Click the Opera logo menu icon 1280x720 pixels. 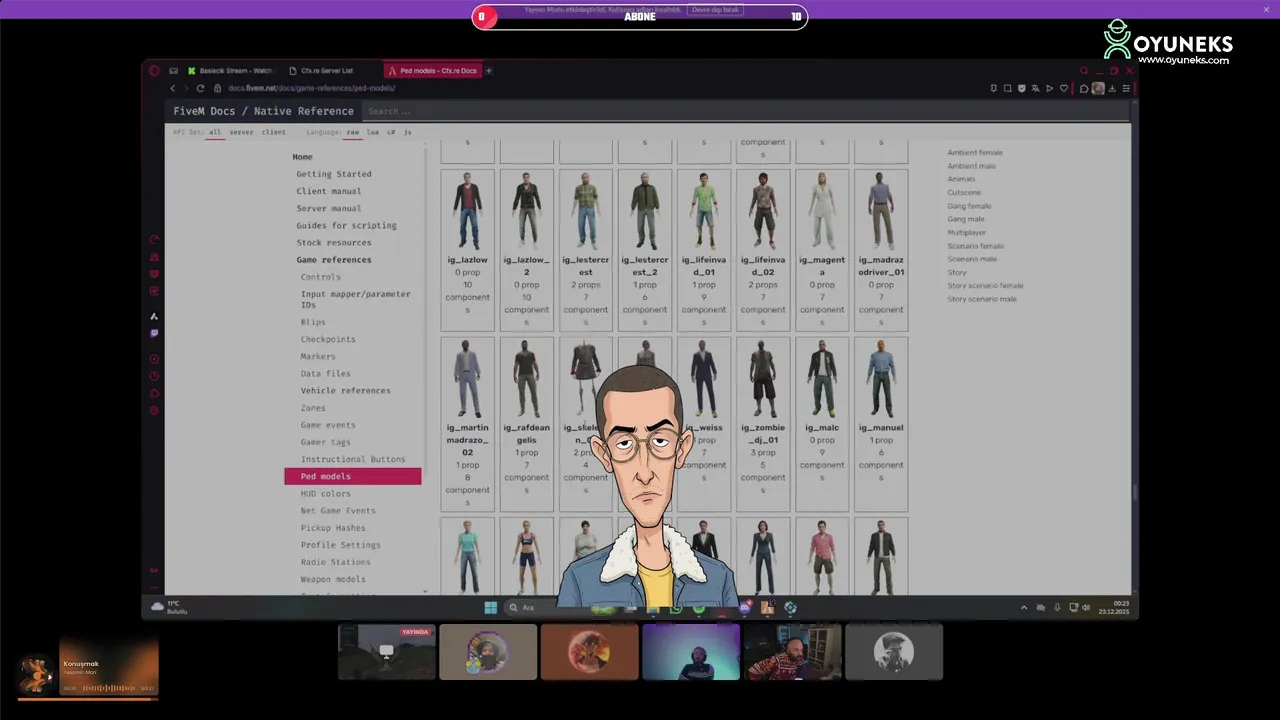click(154, 71)
